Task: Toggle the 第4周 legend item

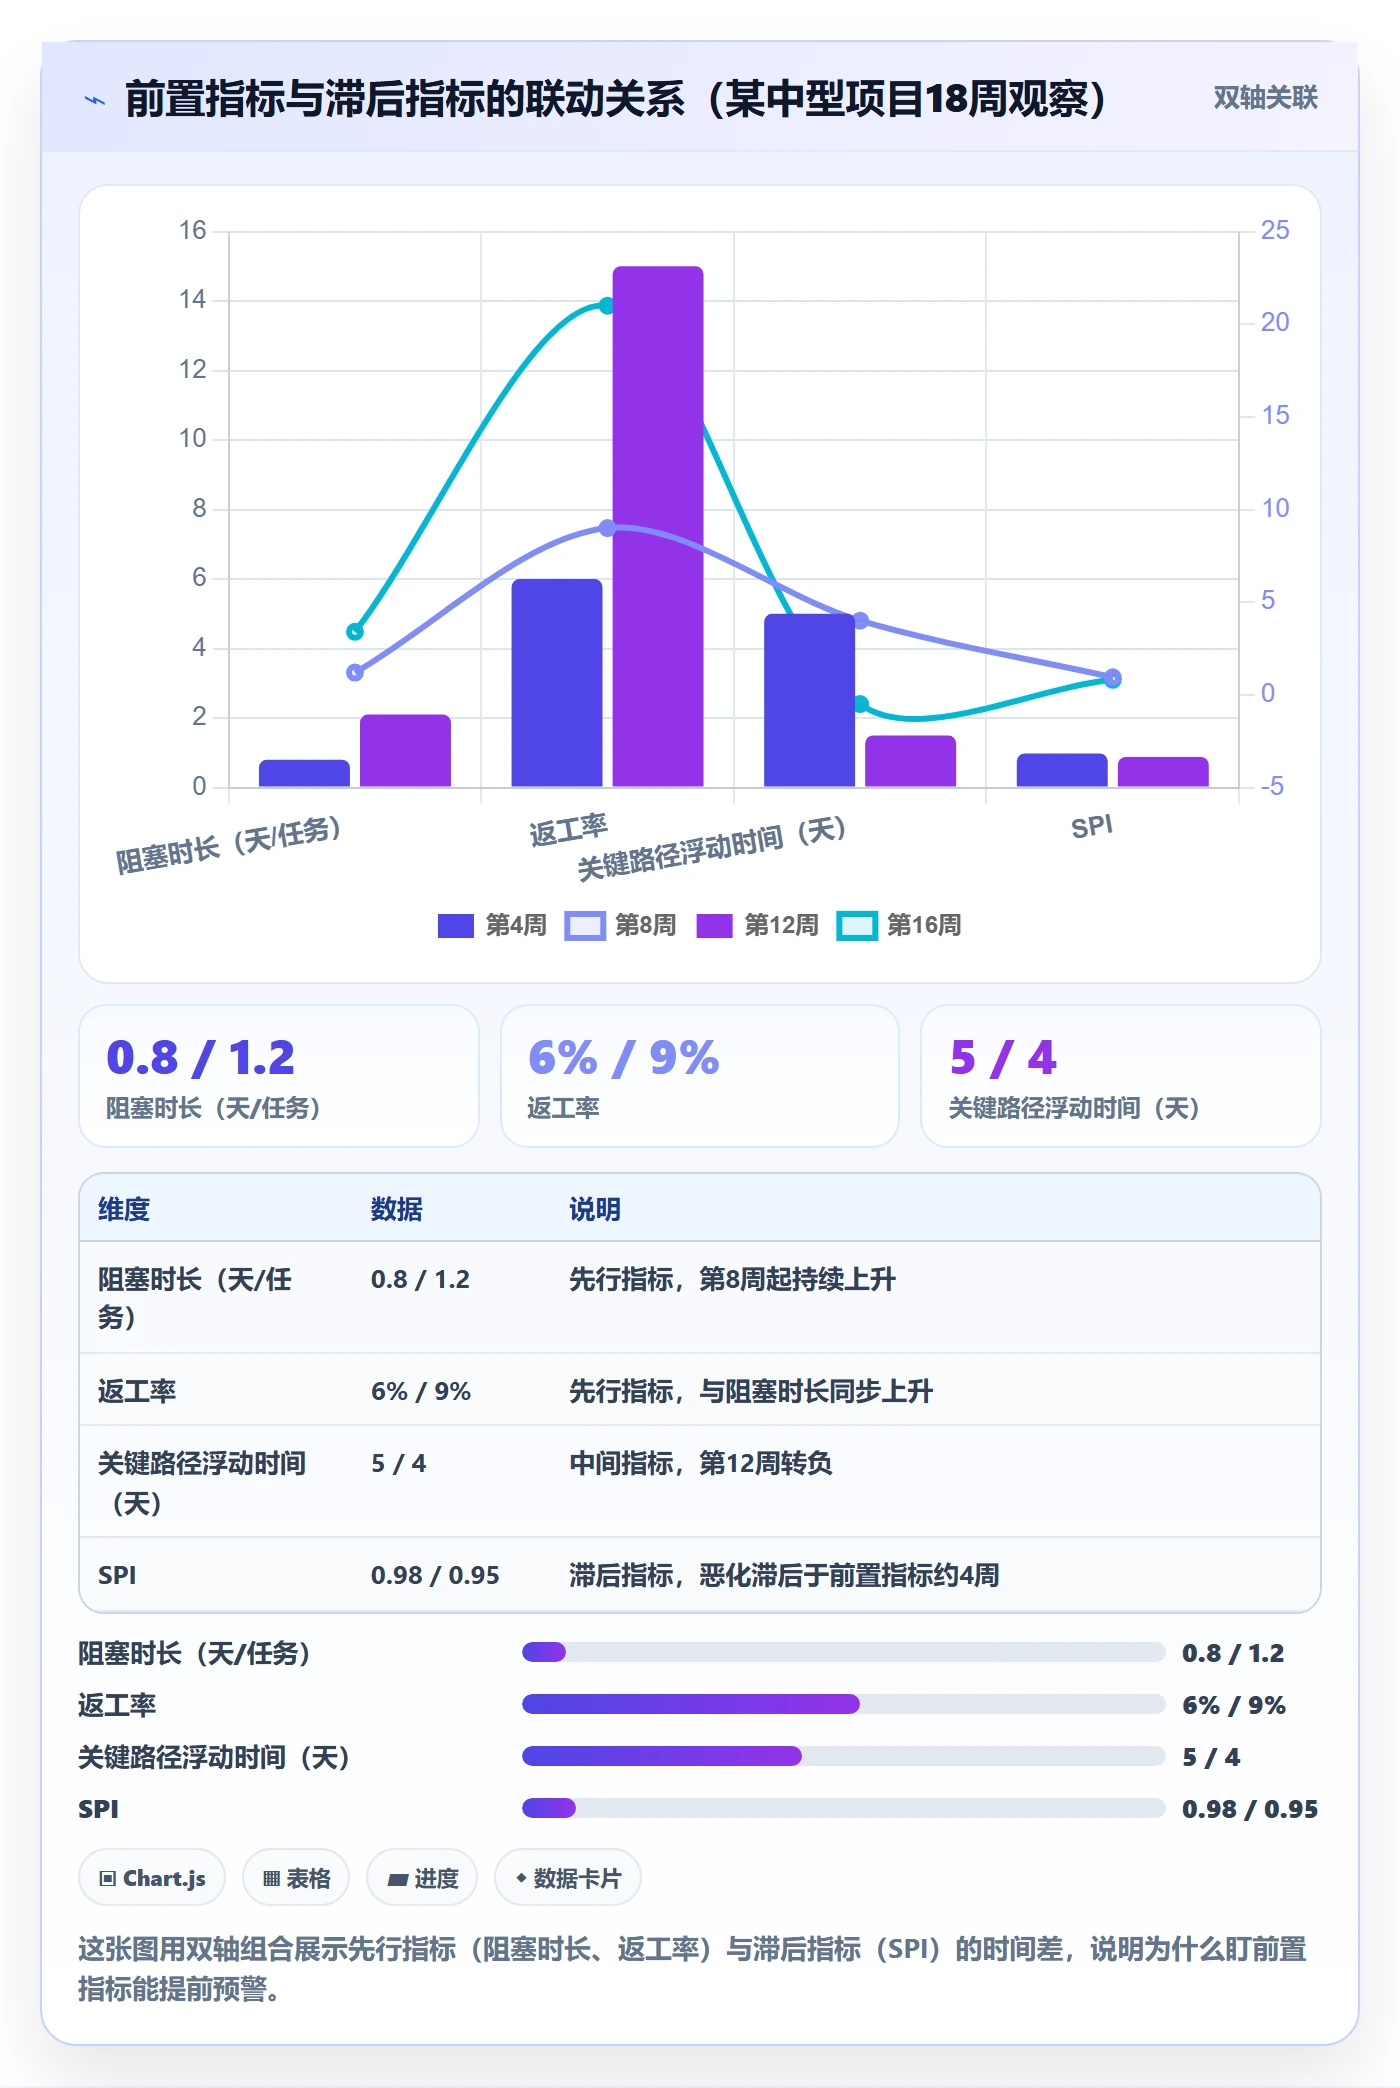Action: tap(492, 925)
